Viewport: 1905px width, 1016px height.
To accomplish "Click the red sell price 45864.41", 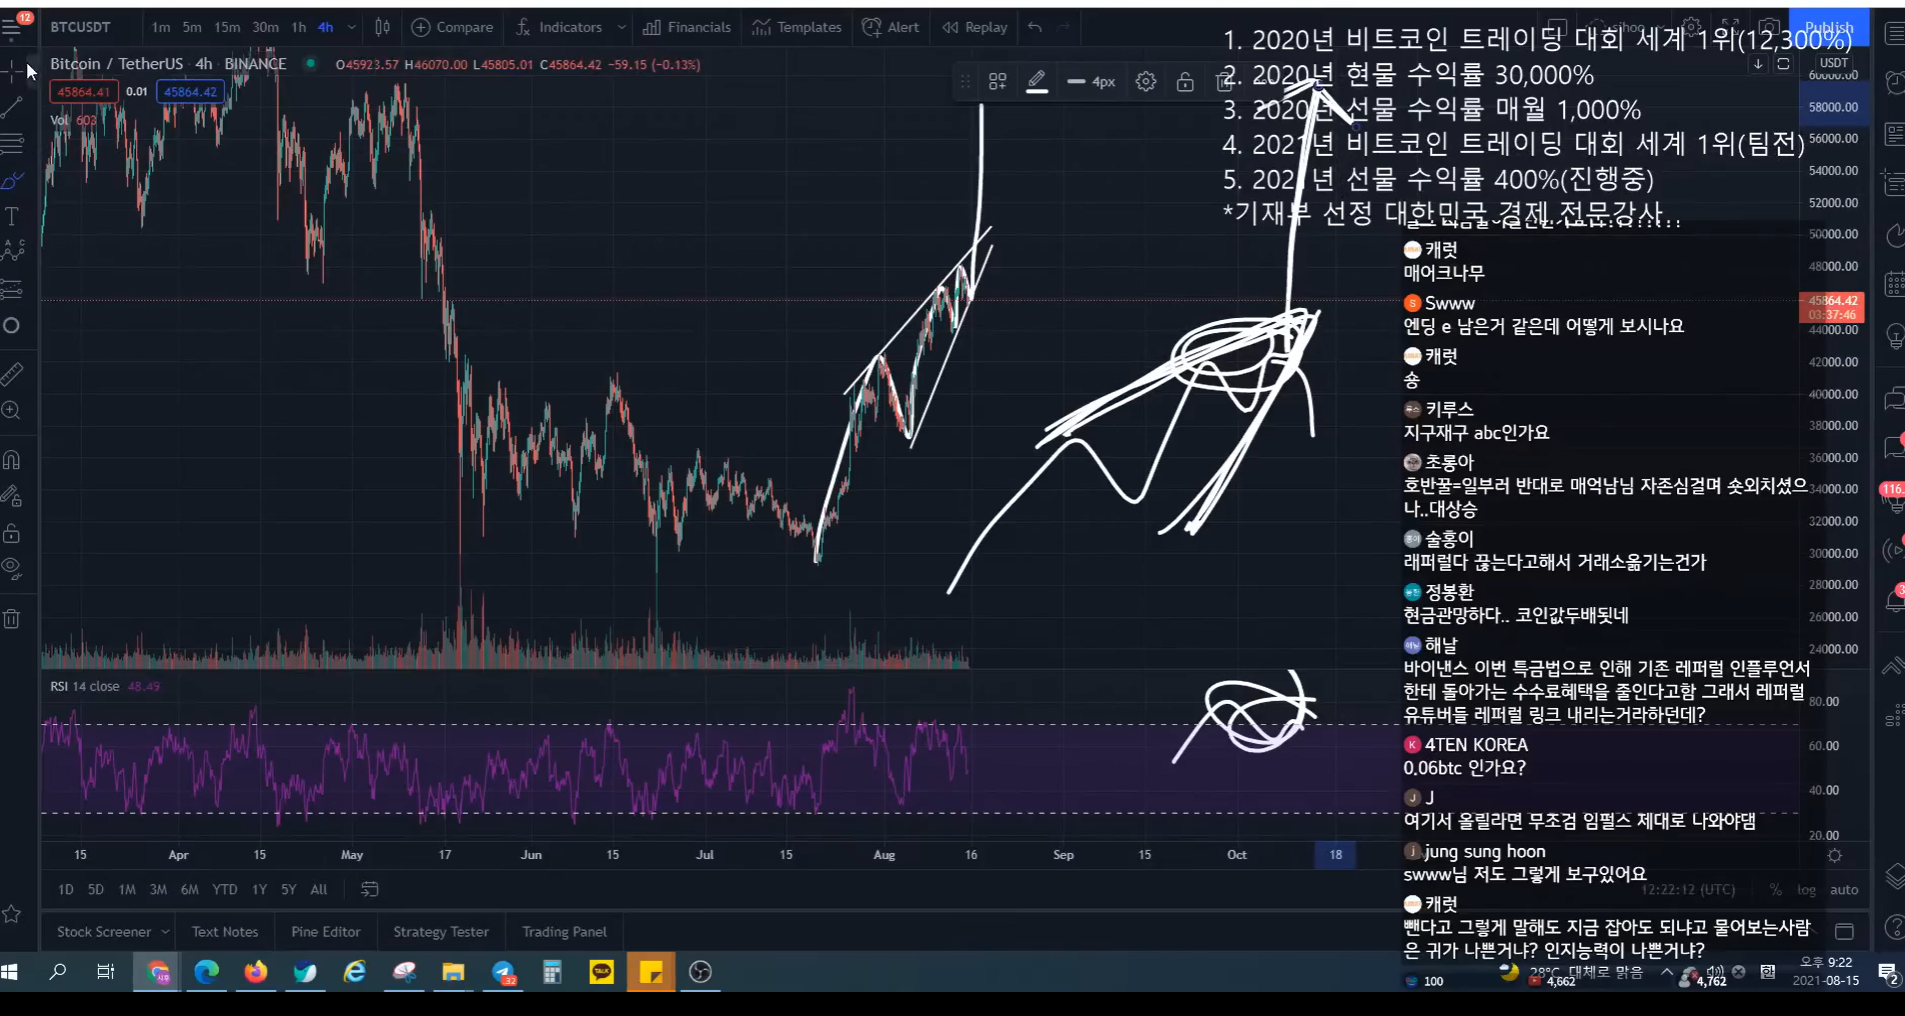I will pos(84,92).
